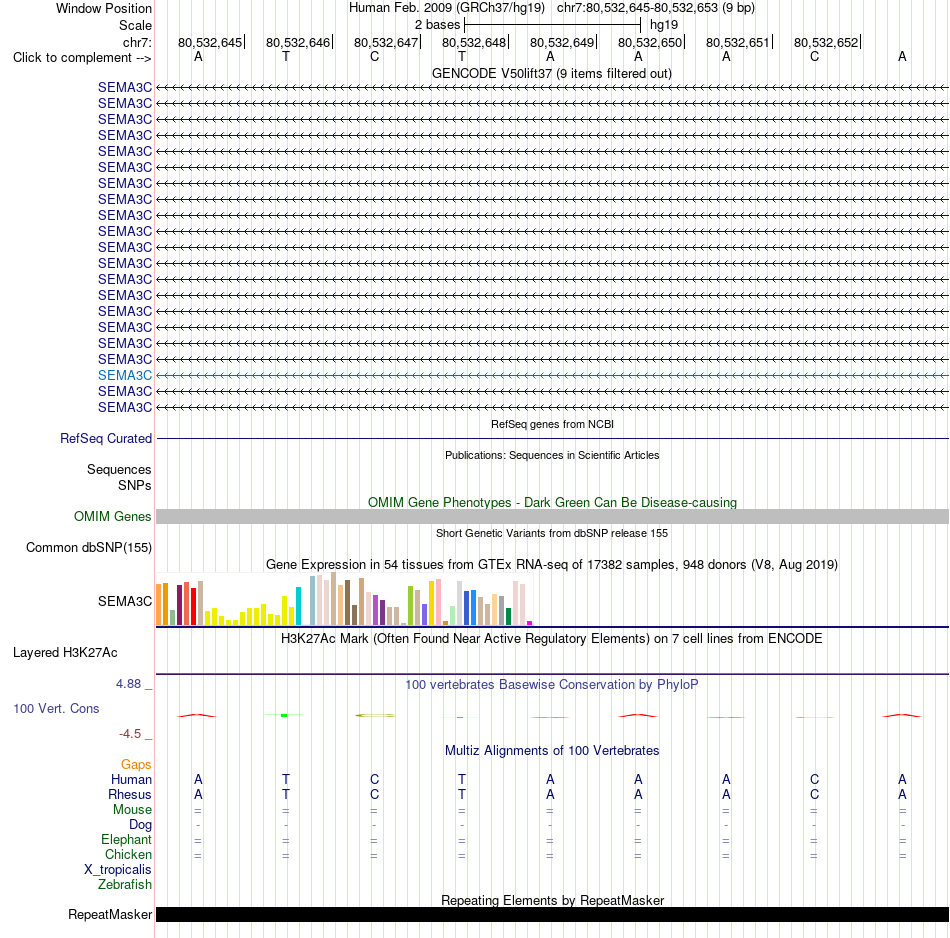
Task: Click SEMA3C label beside GTEx expression bars
Action: tap(125, 601)
